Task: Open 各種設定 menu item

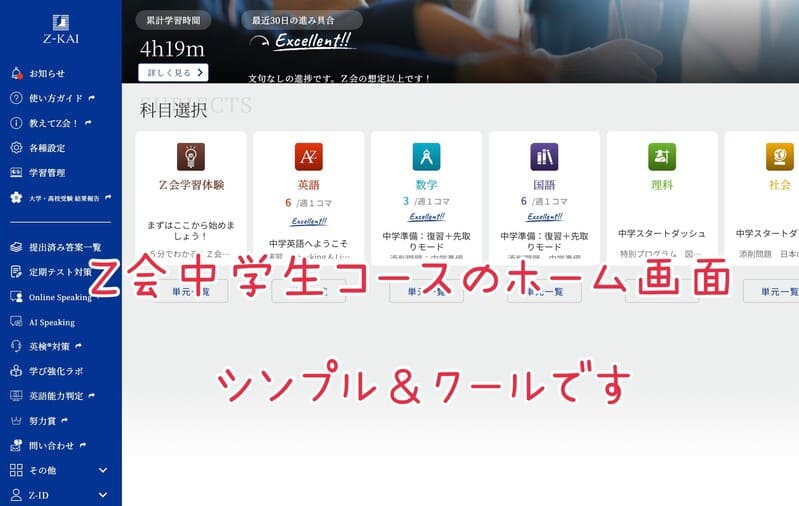Action: [47, 148]
